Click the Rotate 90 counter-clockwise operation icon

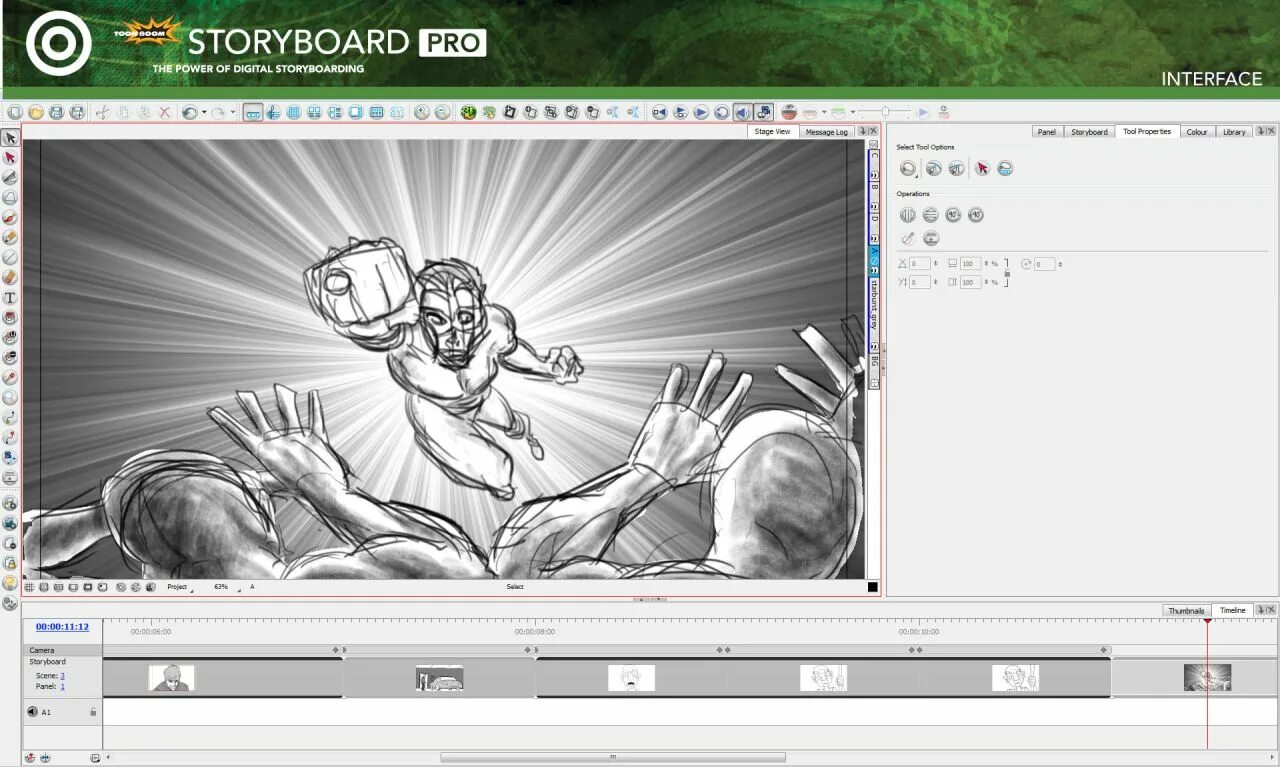click(976, 215)
